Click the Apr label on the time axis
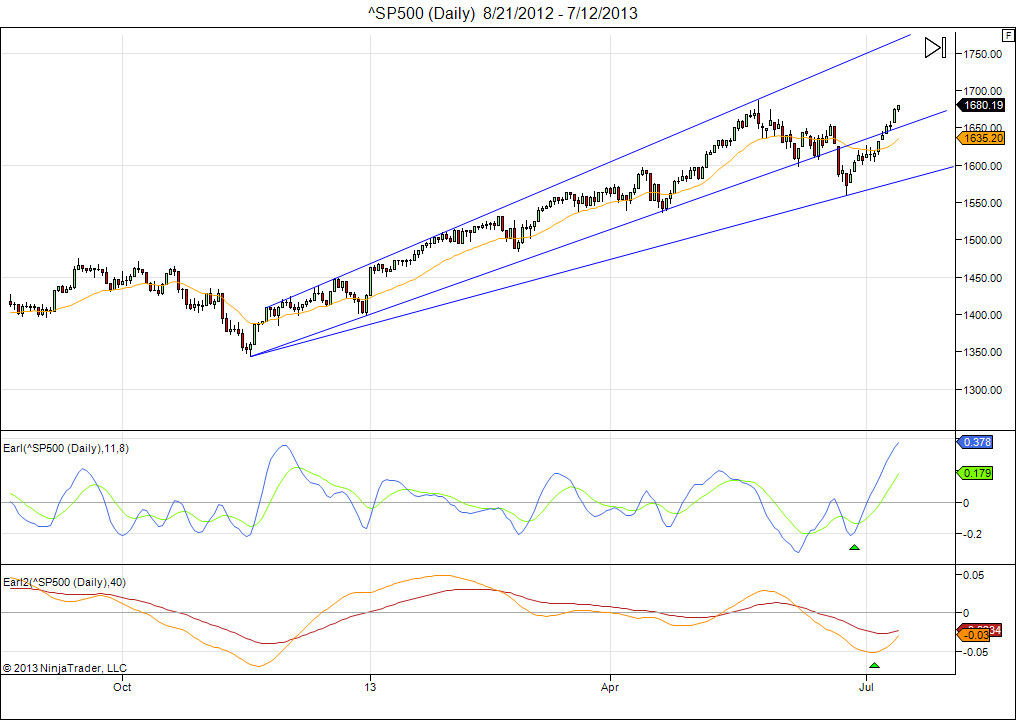This screenshot has width=1016, height=720. tap(610, 687)
